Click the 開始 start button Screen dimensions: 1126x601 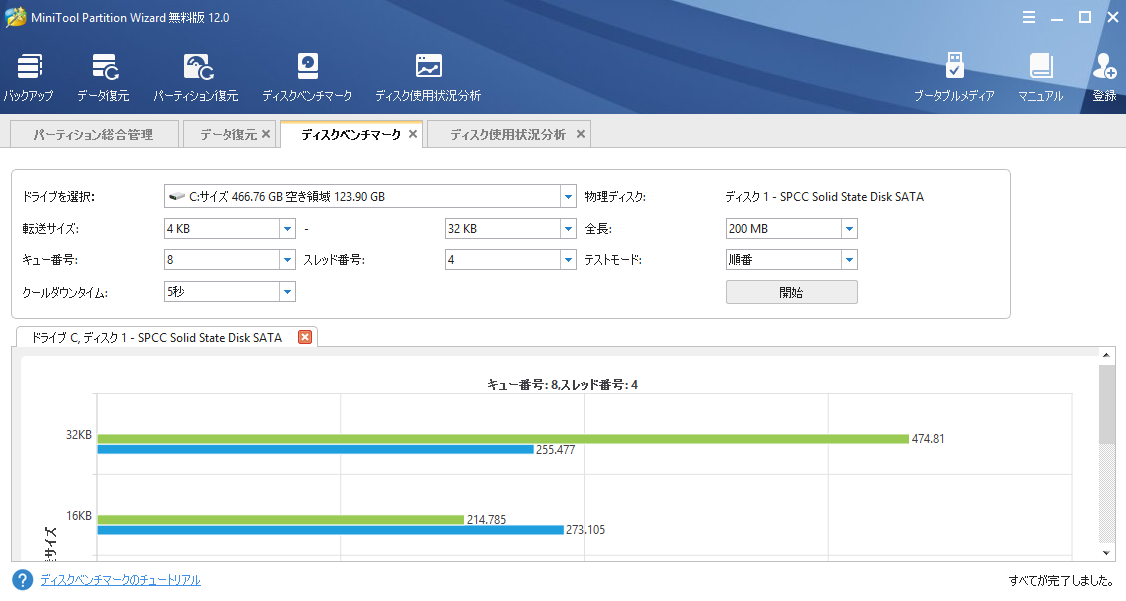pyautogui.click(x=791, y=292)
